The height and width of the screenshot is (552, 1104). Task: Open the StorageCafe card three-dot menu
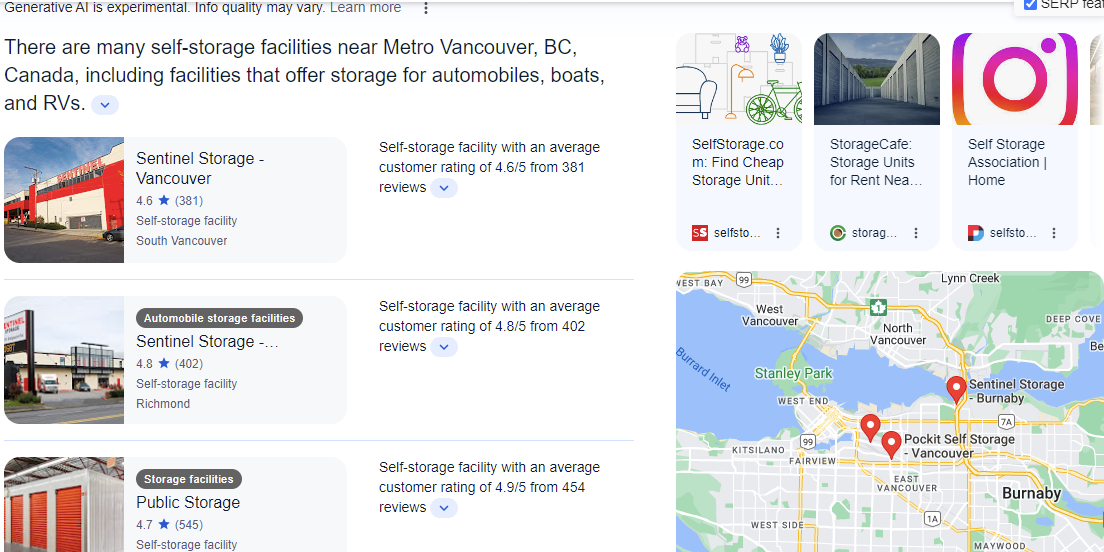(916, 233)
